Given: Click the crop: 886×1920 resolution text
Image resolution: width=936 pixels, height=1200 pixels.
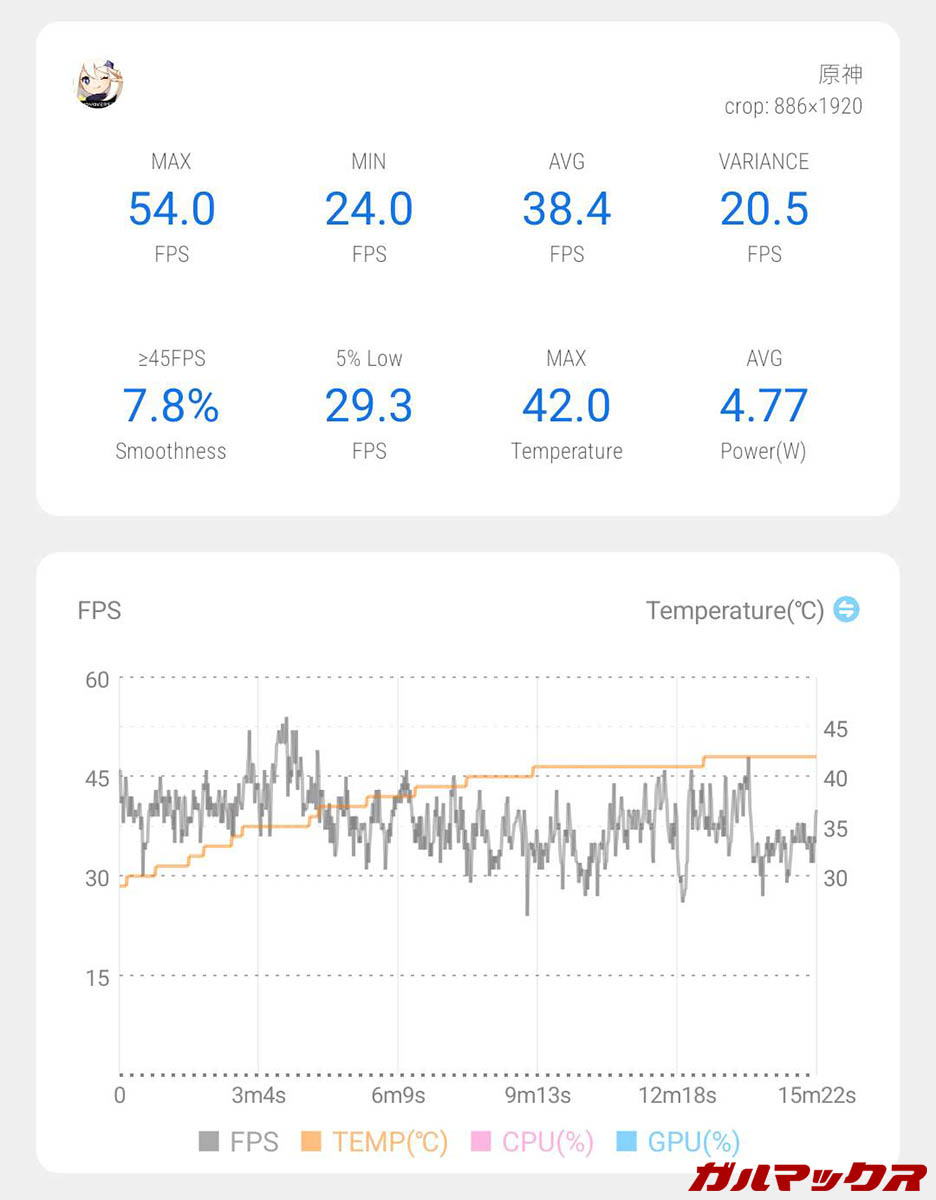Looking at the screenshot, I should 793,106.
